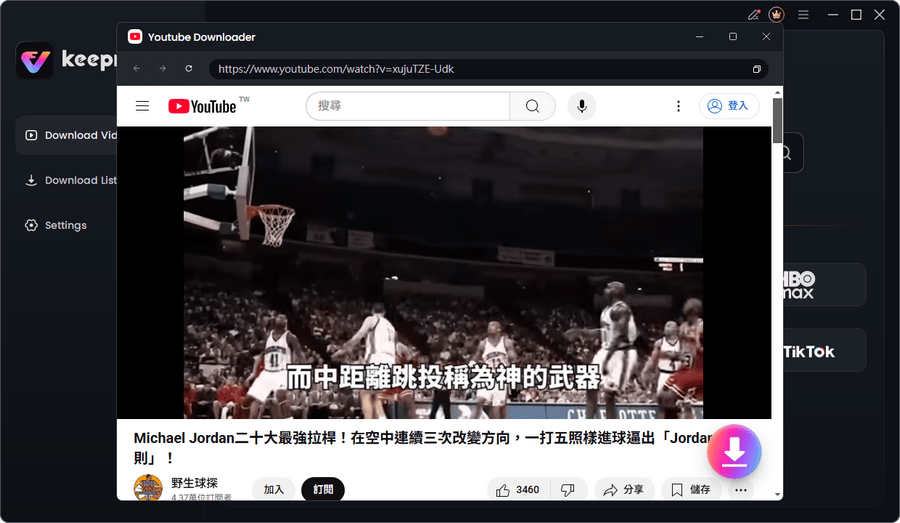The image size is (900, 523).
Task: Click the crown premium icon in the Keeprix title bar
Action: [777, 14]
